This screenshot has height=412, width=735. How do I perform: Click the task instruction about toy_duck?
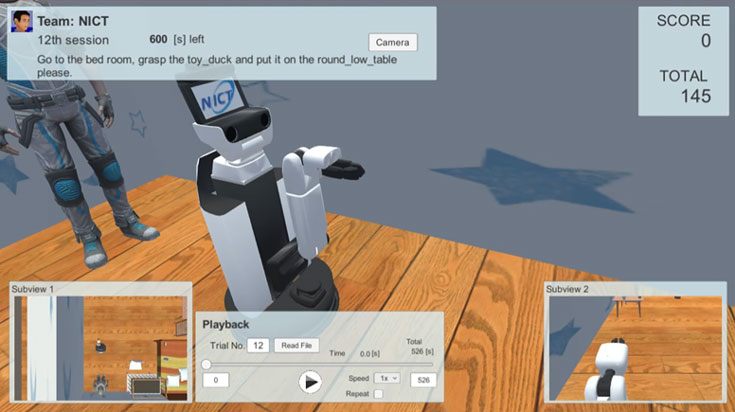click(x=217, y=66)
